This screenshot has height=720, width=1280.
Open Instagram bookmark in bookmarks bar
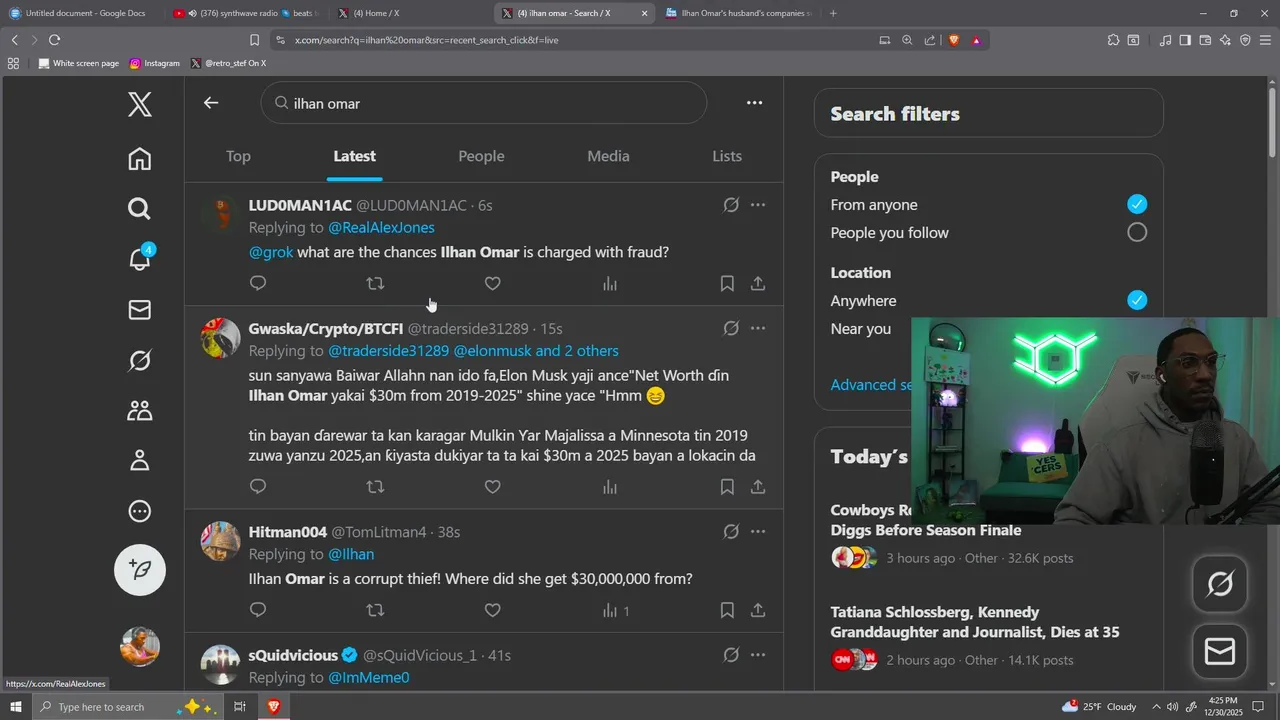point(155,63)
